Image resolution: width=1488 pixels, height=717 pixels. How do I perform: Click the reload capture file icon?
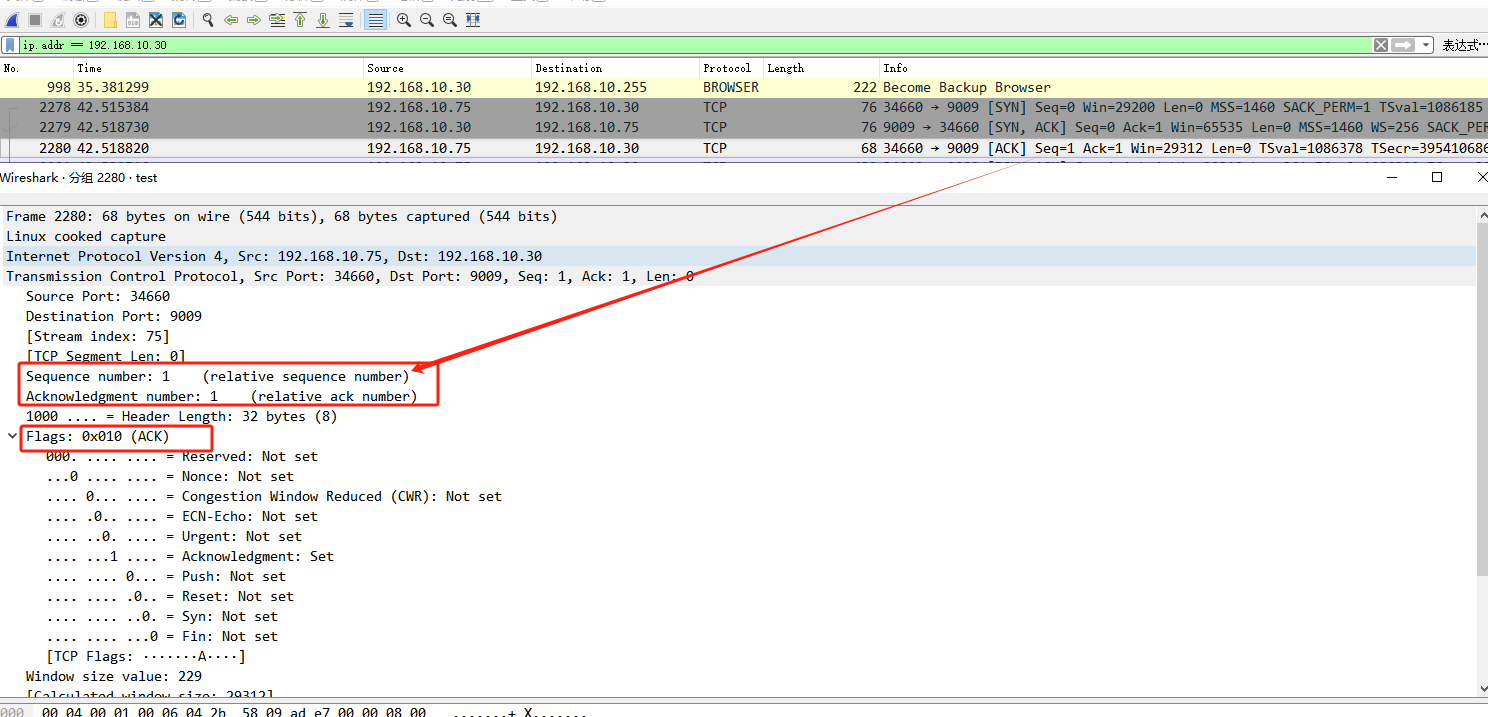(x=178, y=20)
